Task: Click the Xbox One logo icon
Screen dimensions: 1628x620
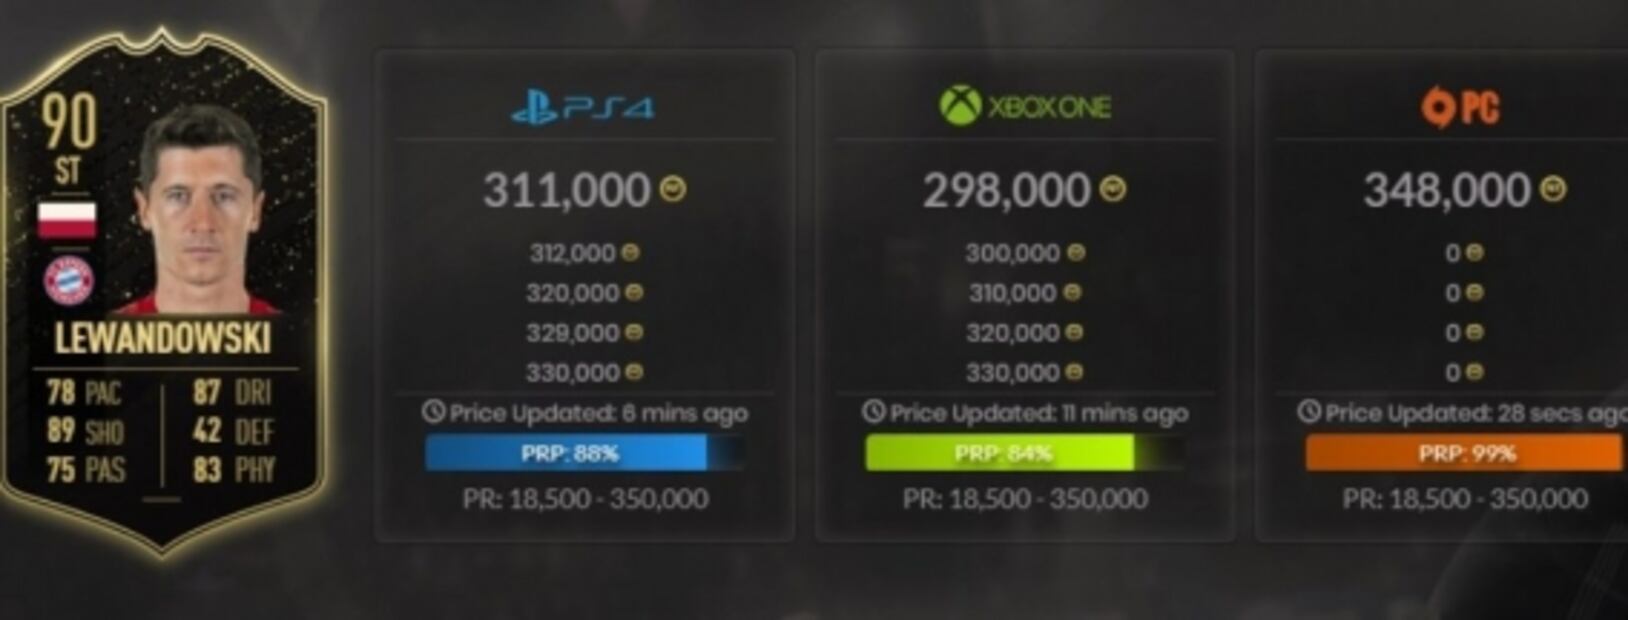Action: click(x=960, y=105)
